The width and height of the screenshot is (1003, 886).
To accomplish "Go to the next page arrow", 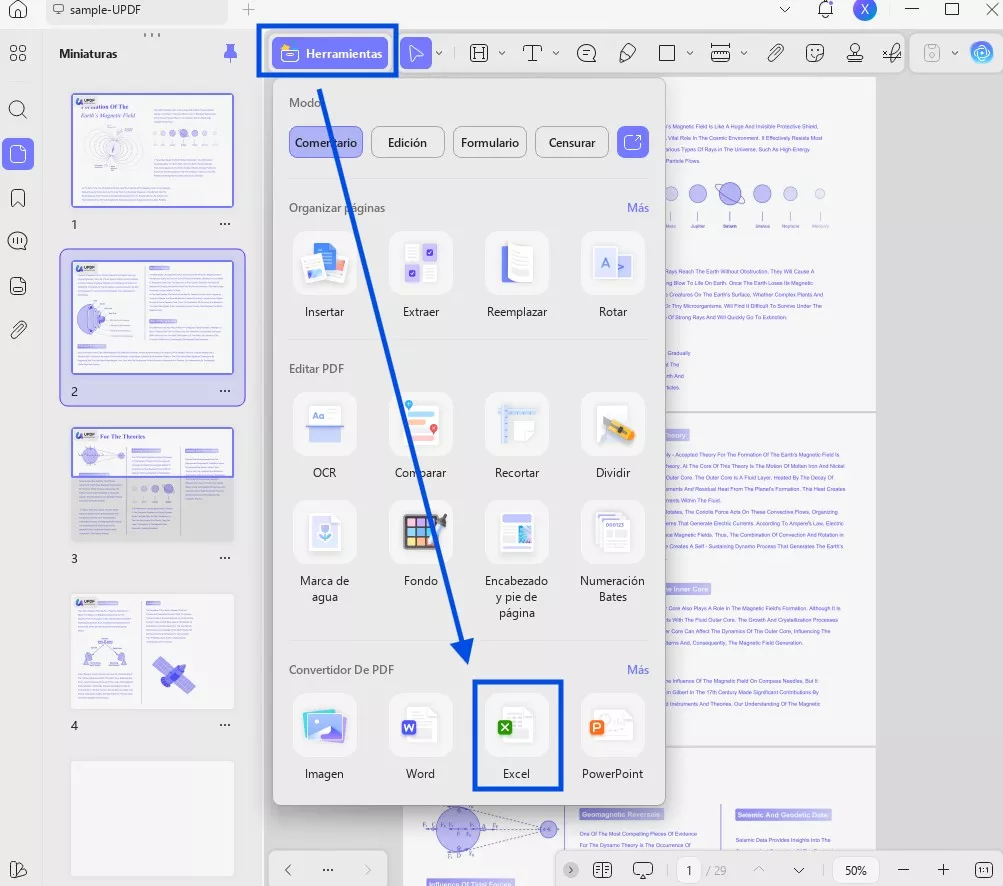I will 799,870.
